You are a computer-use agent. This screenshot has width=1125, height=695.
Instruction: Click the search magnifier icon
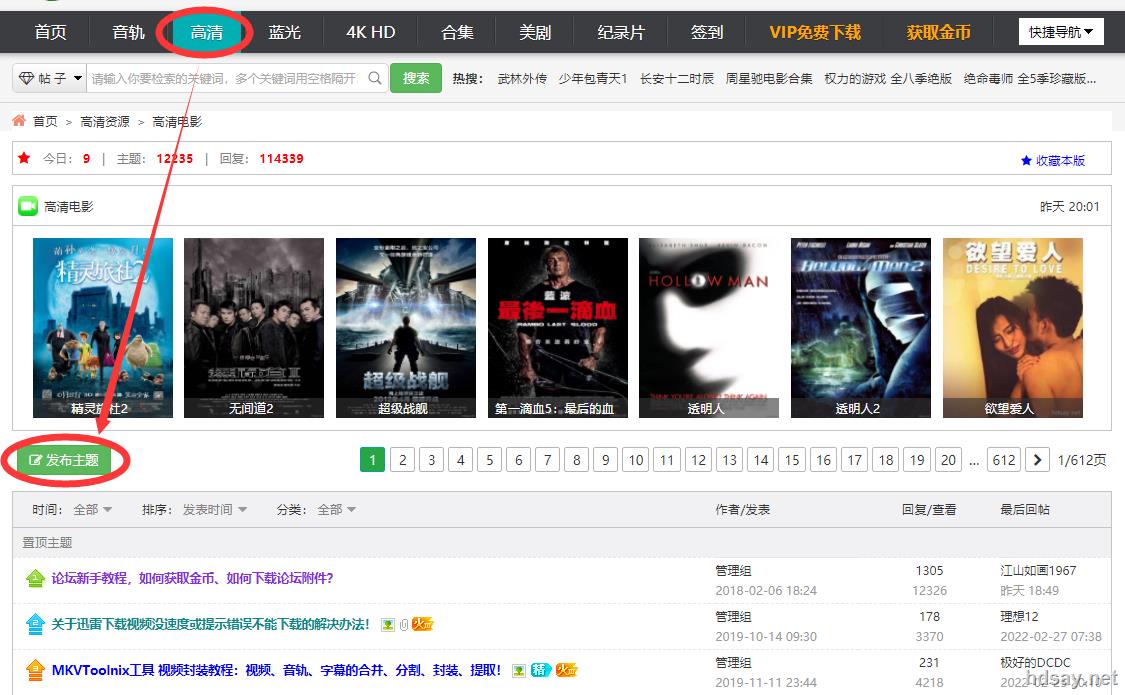375,77
